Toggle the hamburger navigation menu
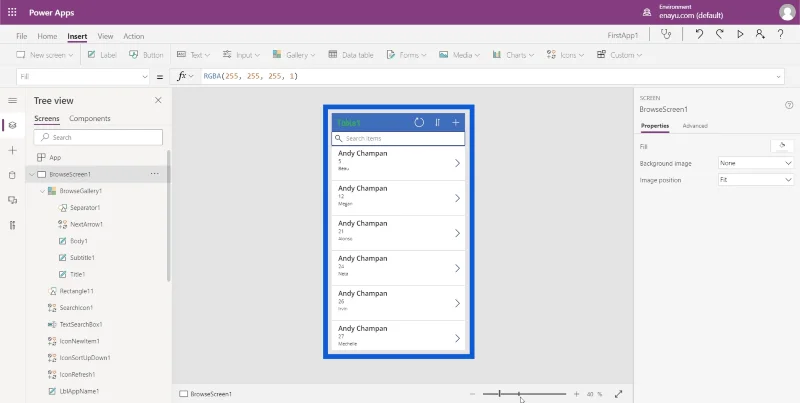Screen dimensions: 800x403 point(13,100)
